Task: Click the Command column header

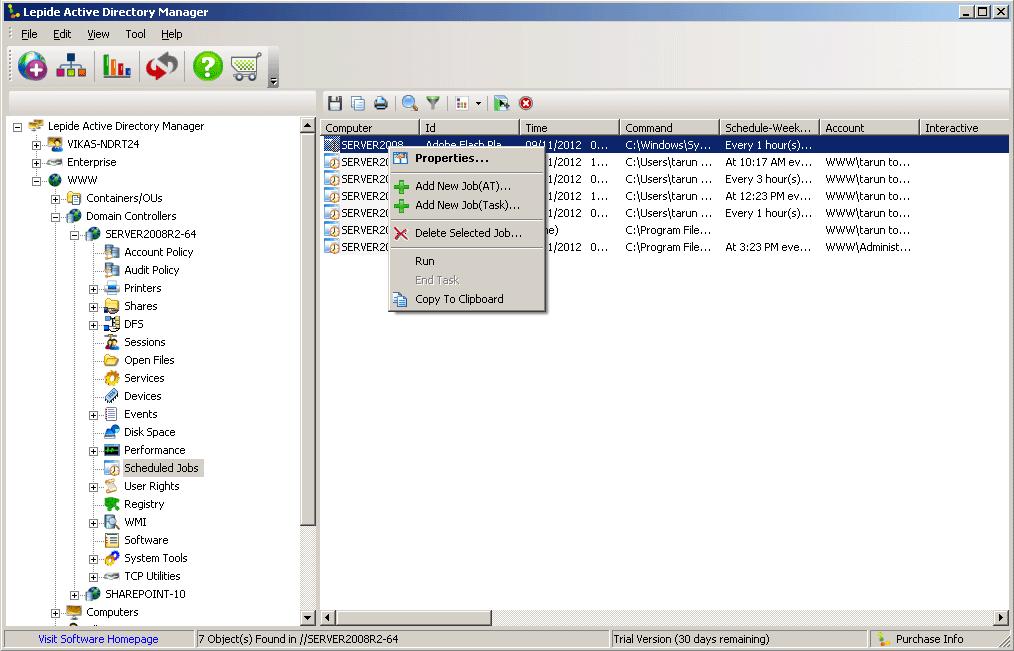Action: (669, 127)
